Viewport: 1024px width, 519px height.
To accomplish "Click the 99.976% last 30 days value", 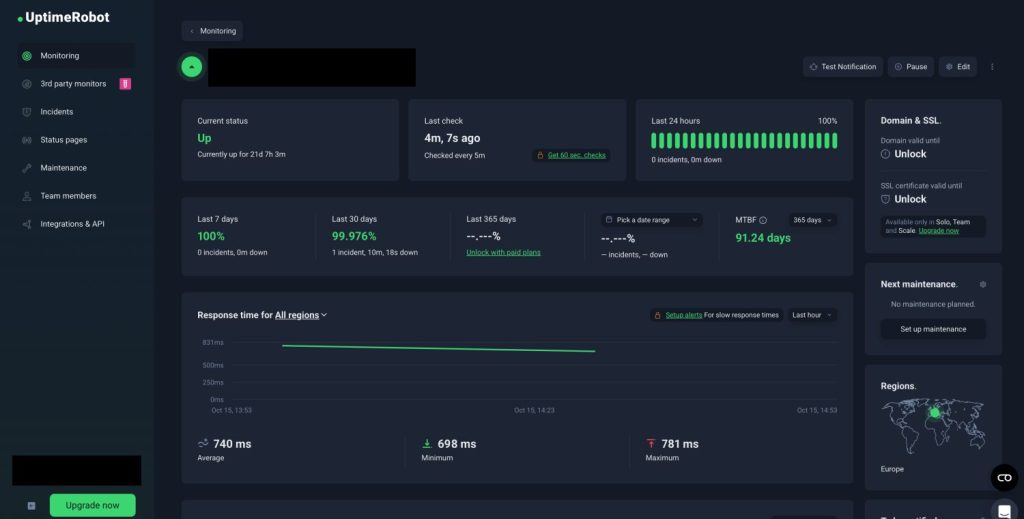I will coord(354,236).
